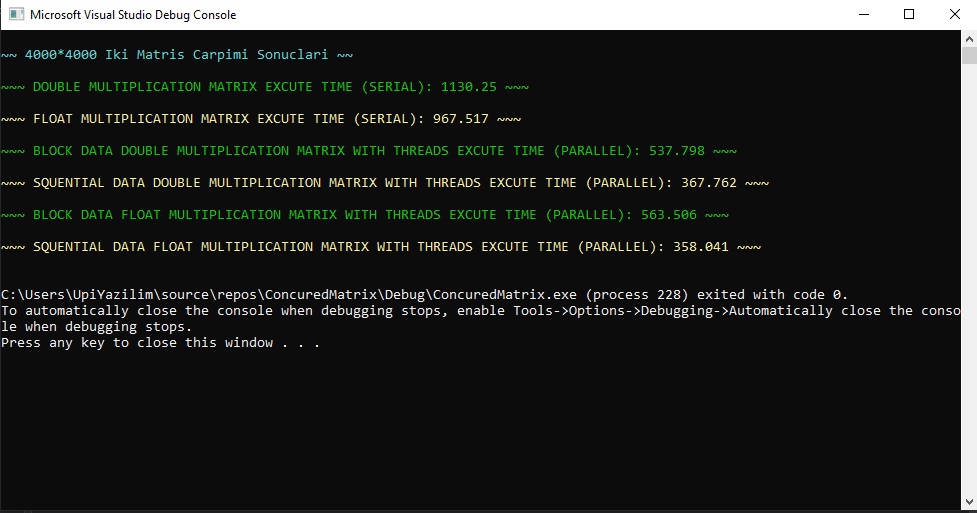
Task: Click the ConcuredMatrix.exe path line
Action: (424, 294)
